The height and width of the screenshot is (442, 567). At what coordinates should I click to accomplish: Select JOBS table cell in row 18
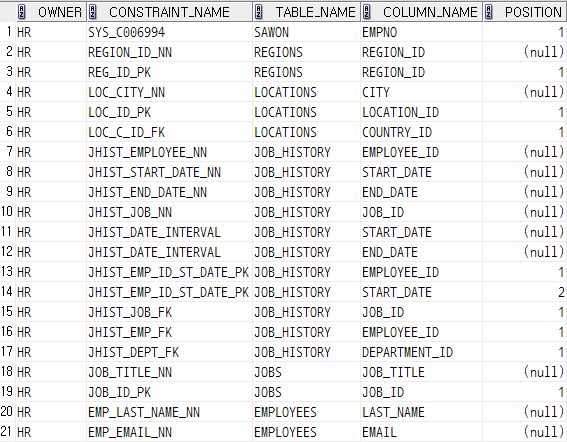[x=307, y=372]
